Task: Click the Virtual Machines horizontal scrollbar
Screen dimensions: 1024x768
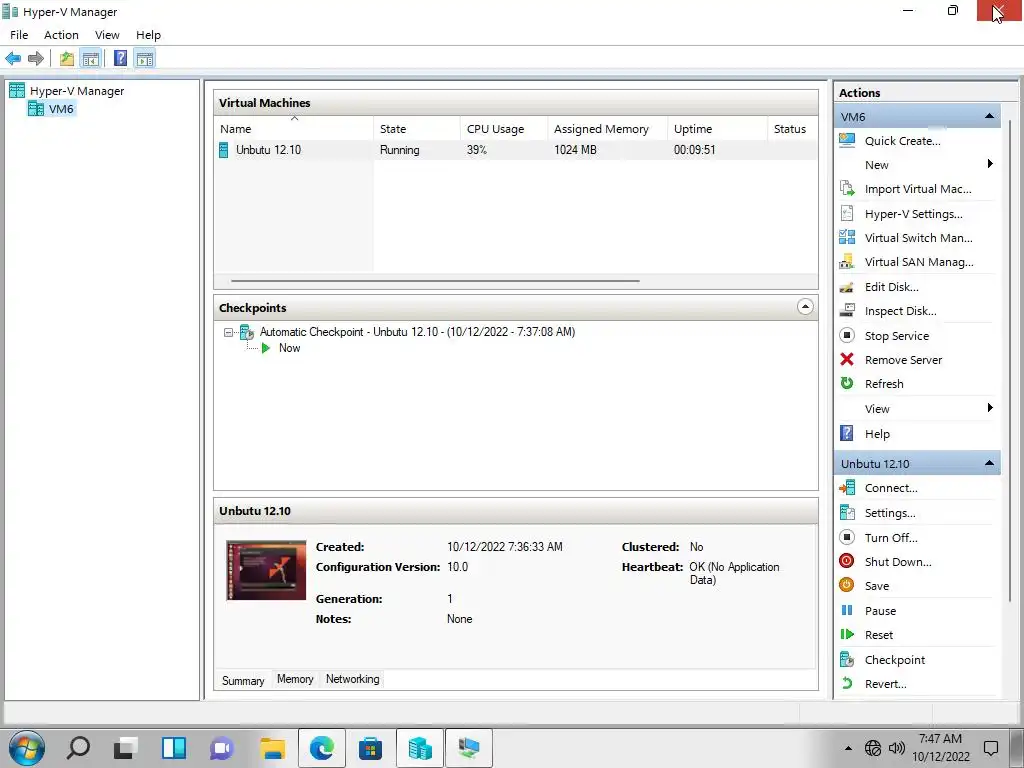Action: (435, 281)
